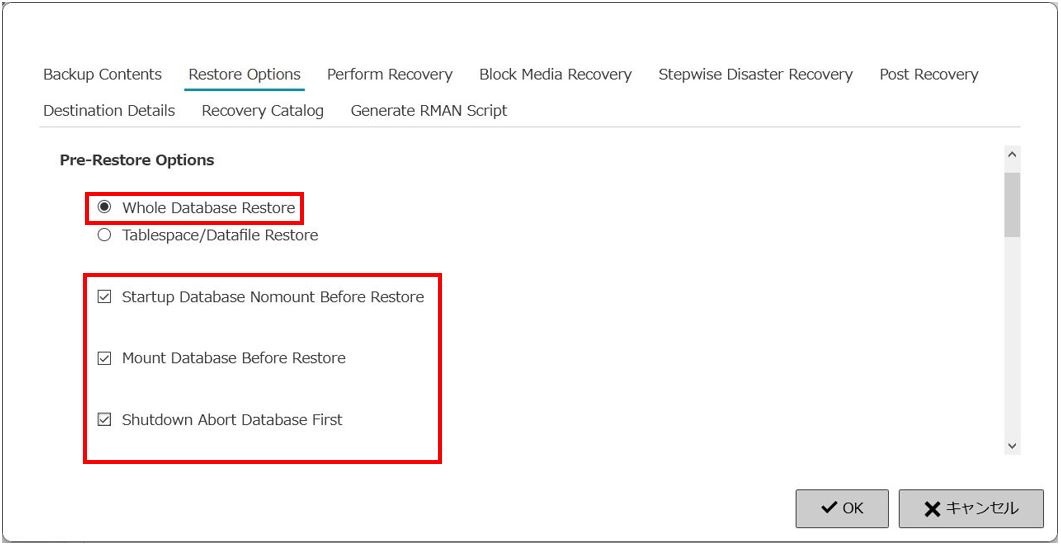Toggle Mount Database Before Restore checkbox
This screenshot has height=546, width=1061.
click(x=104, y=359)
